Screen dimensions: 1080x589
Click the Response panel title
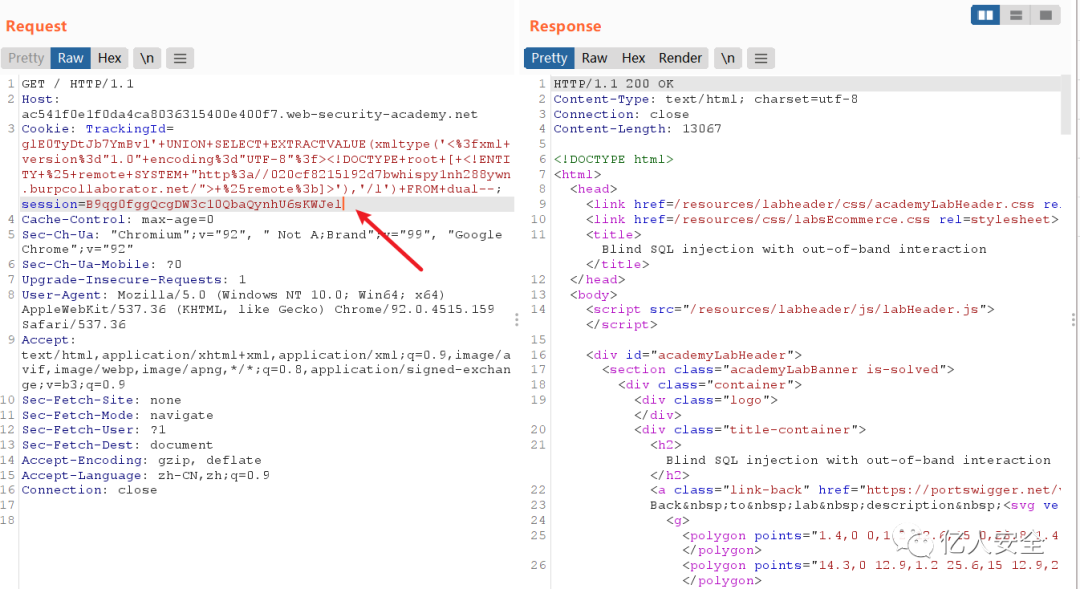[x=565, y=26]
